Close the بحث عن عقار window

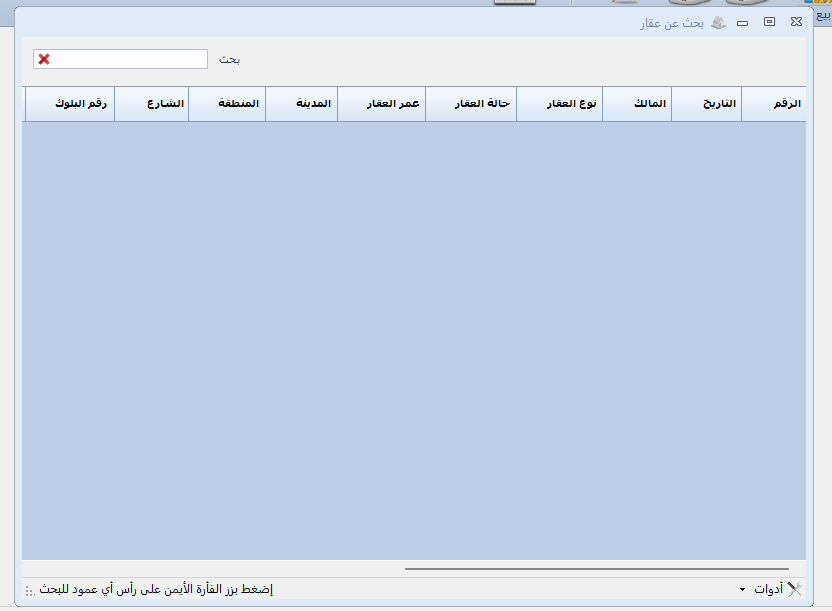[796, 22]
